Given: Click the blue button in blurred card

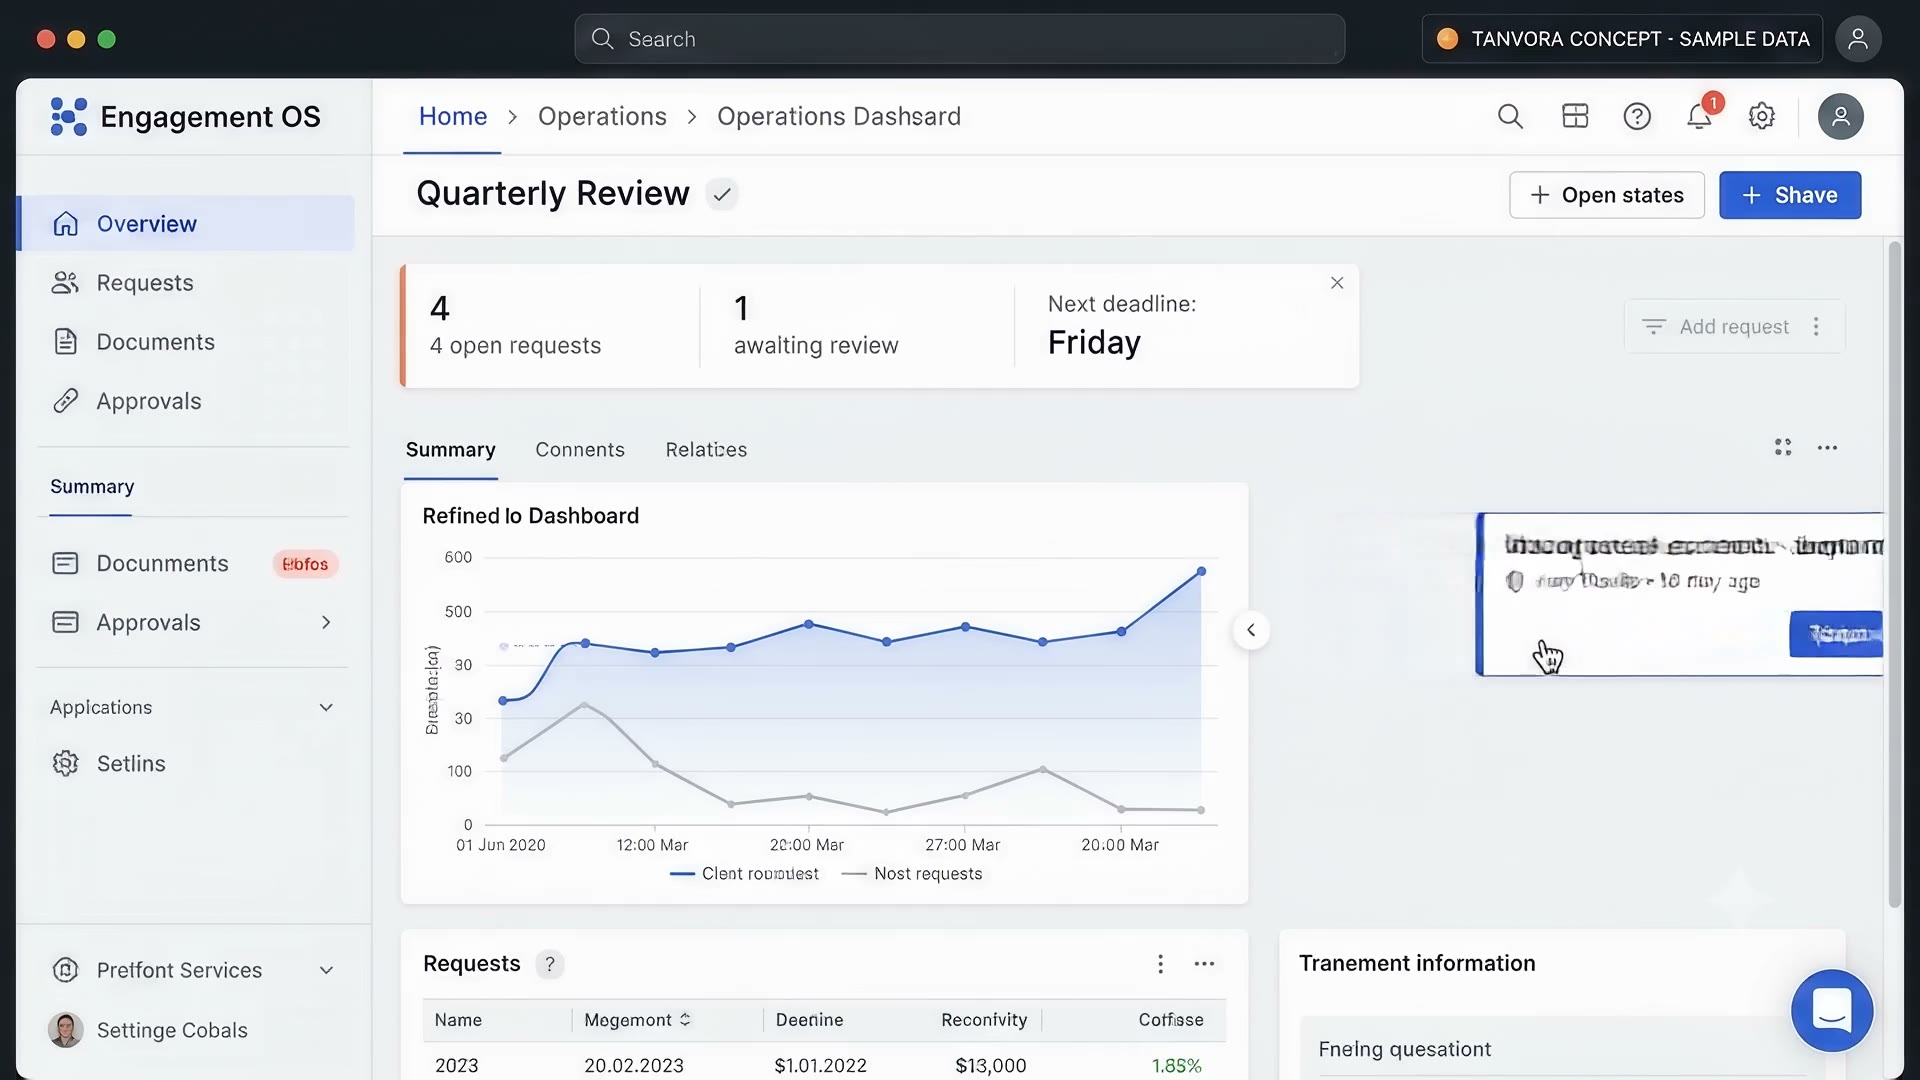Looking at the screenshot, I should 1836,634.
